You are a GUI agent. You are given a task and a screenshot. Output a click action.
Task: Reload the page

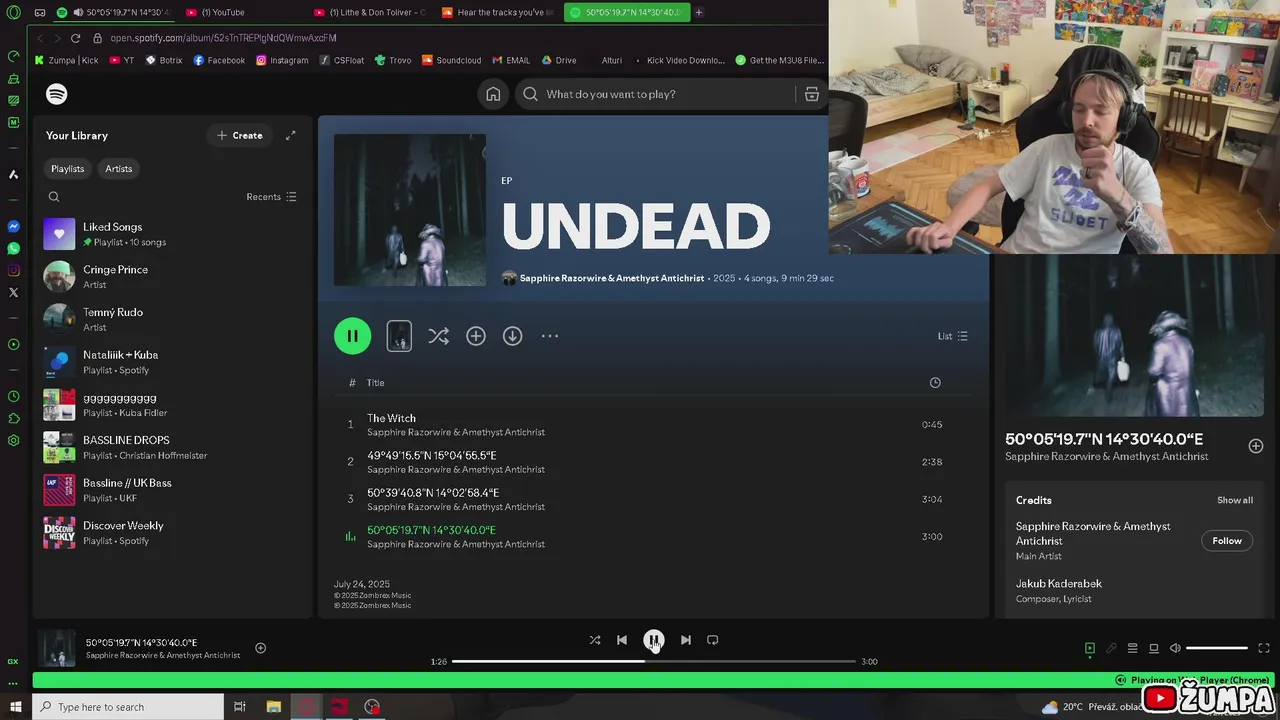75,38
